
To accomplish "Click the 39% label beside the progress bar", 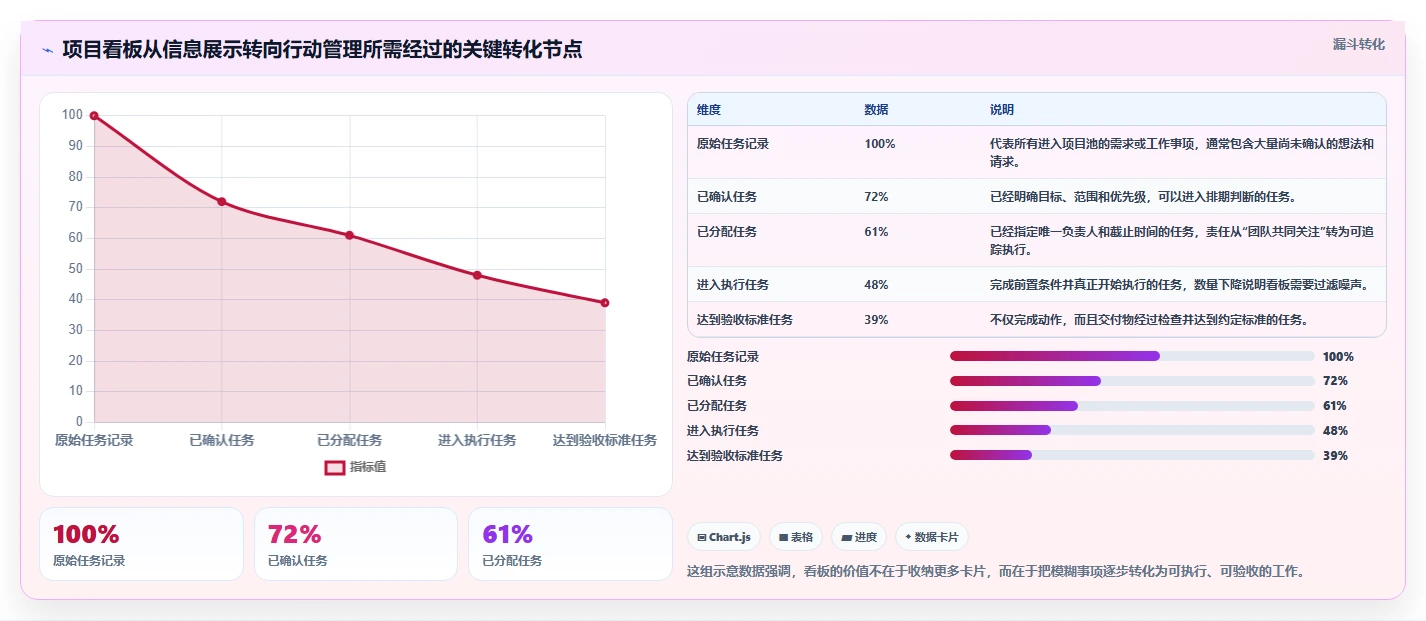I will 1335,456.
